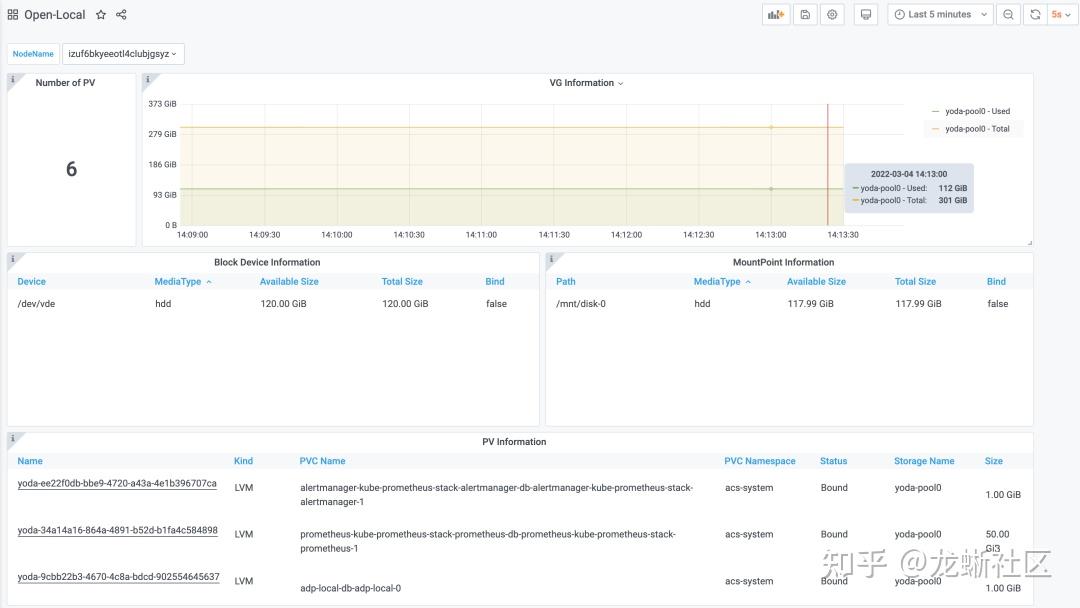The height and width of the screenshot is (608, 1080).
Task: Sort block devices by Total Size
Action: (402, 282)
